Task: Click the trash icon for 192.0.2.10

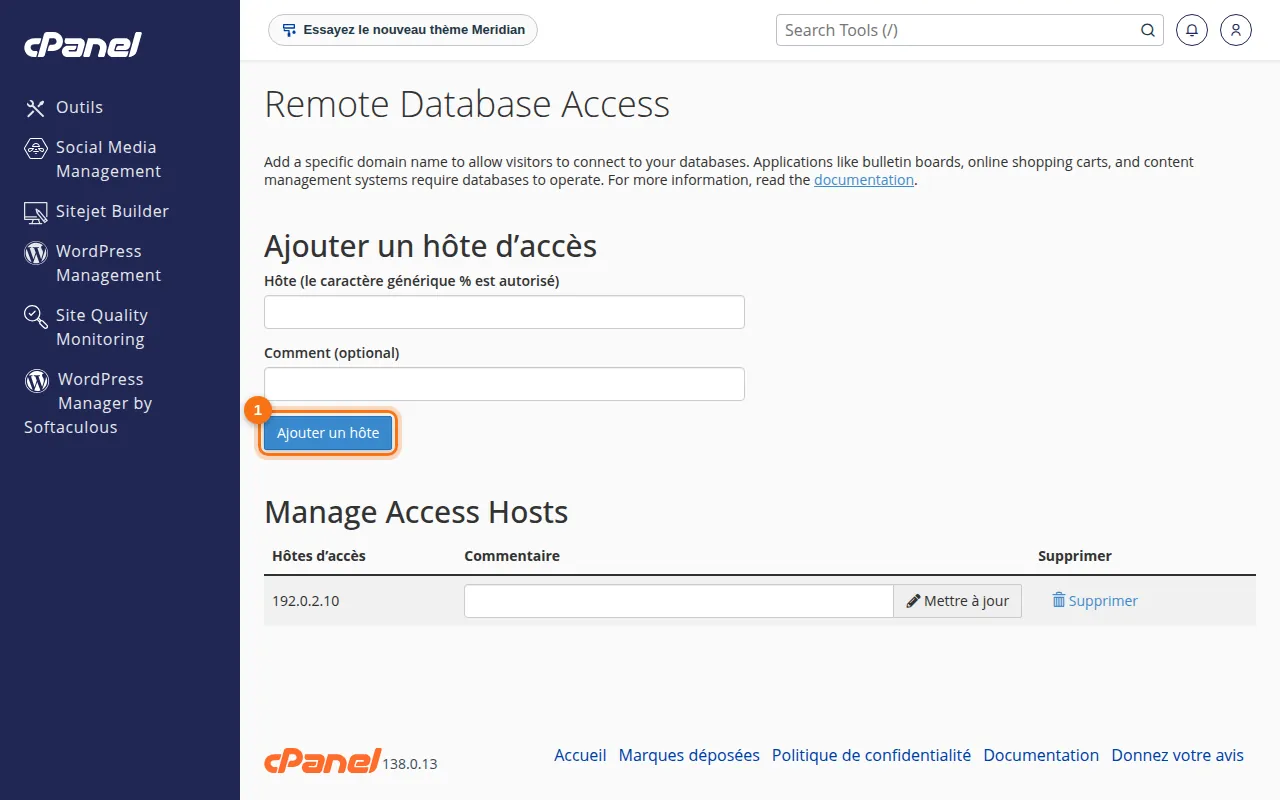Action: [1059, 600]
